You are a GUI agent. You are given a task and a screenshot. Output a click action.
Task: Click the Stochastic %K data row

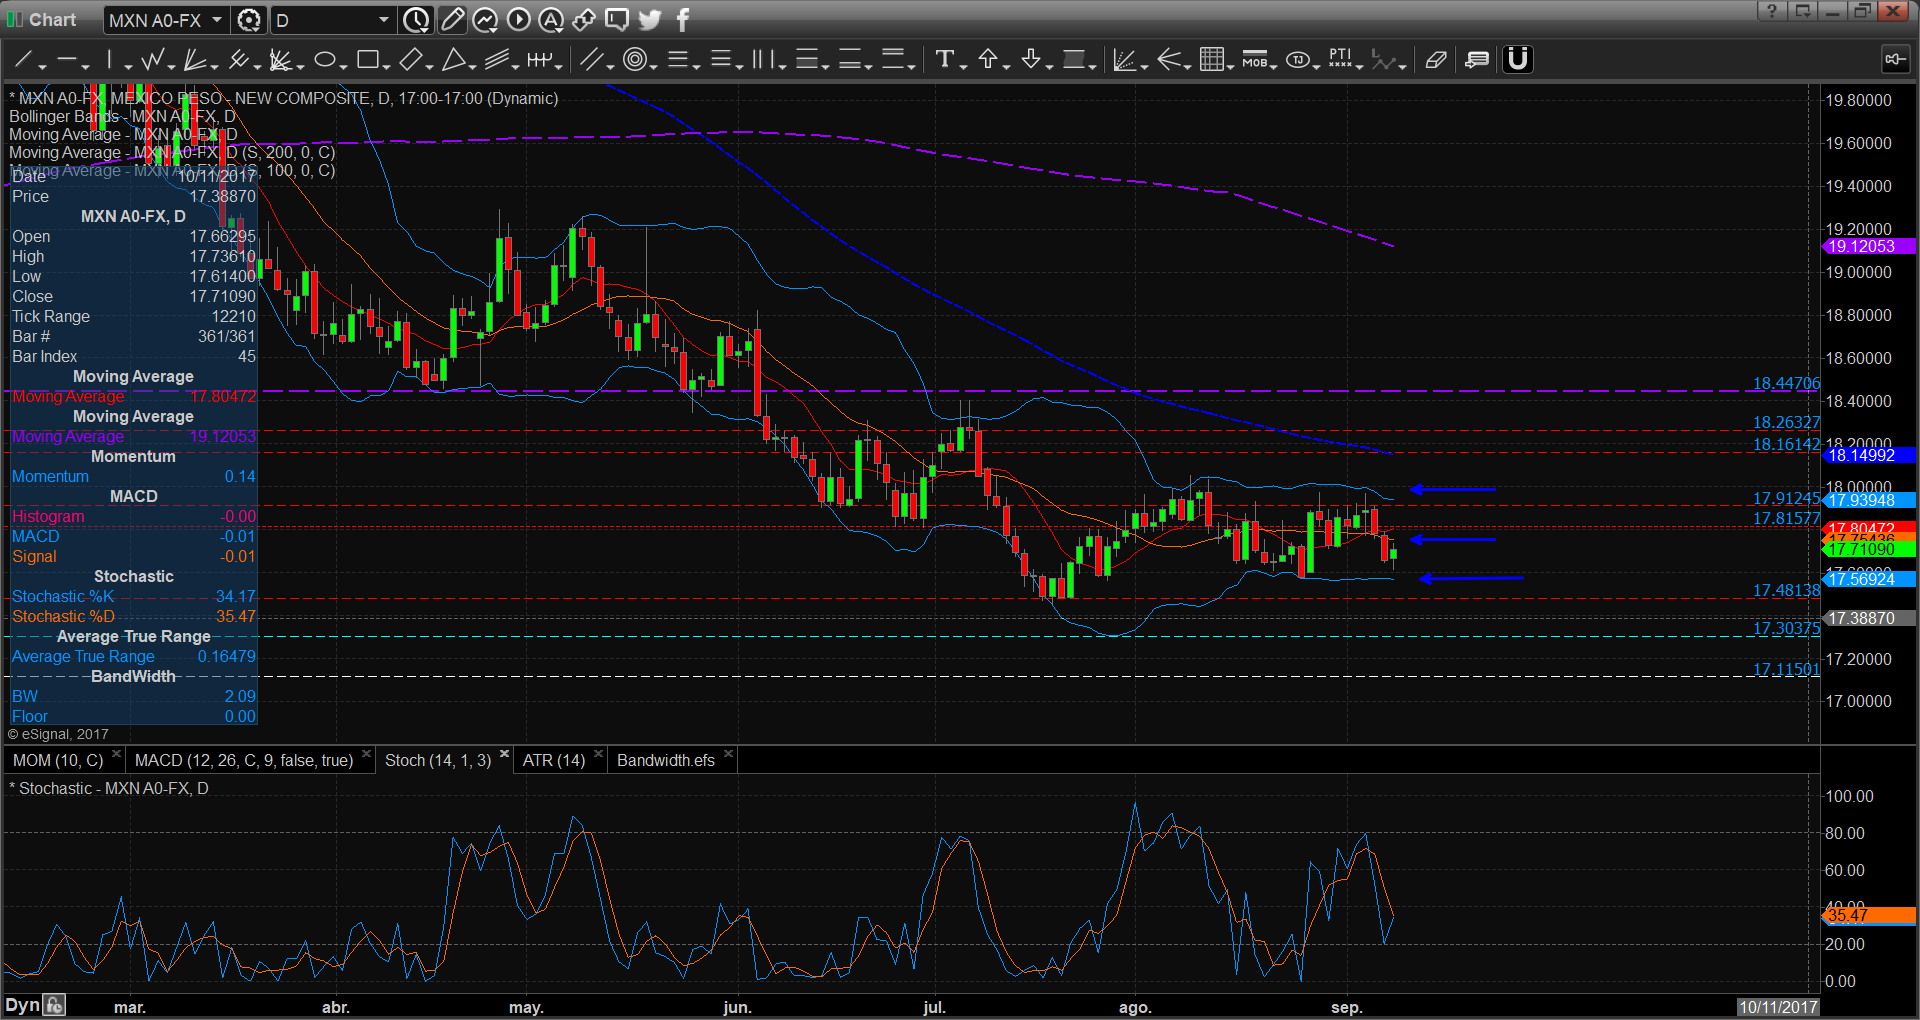(133, 597)
